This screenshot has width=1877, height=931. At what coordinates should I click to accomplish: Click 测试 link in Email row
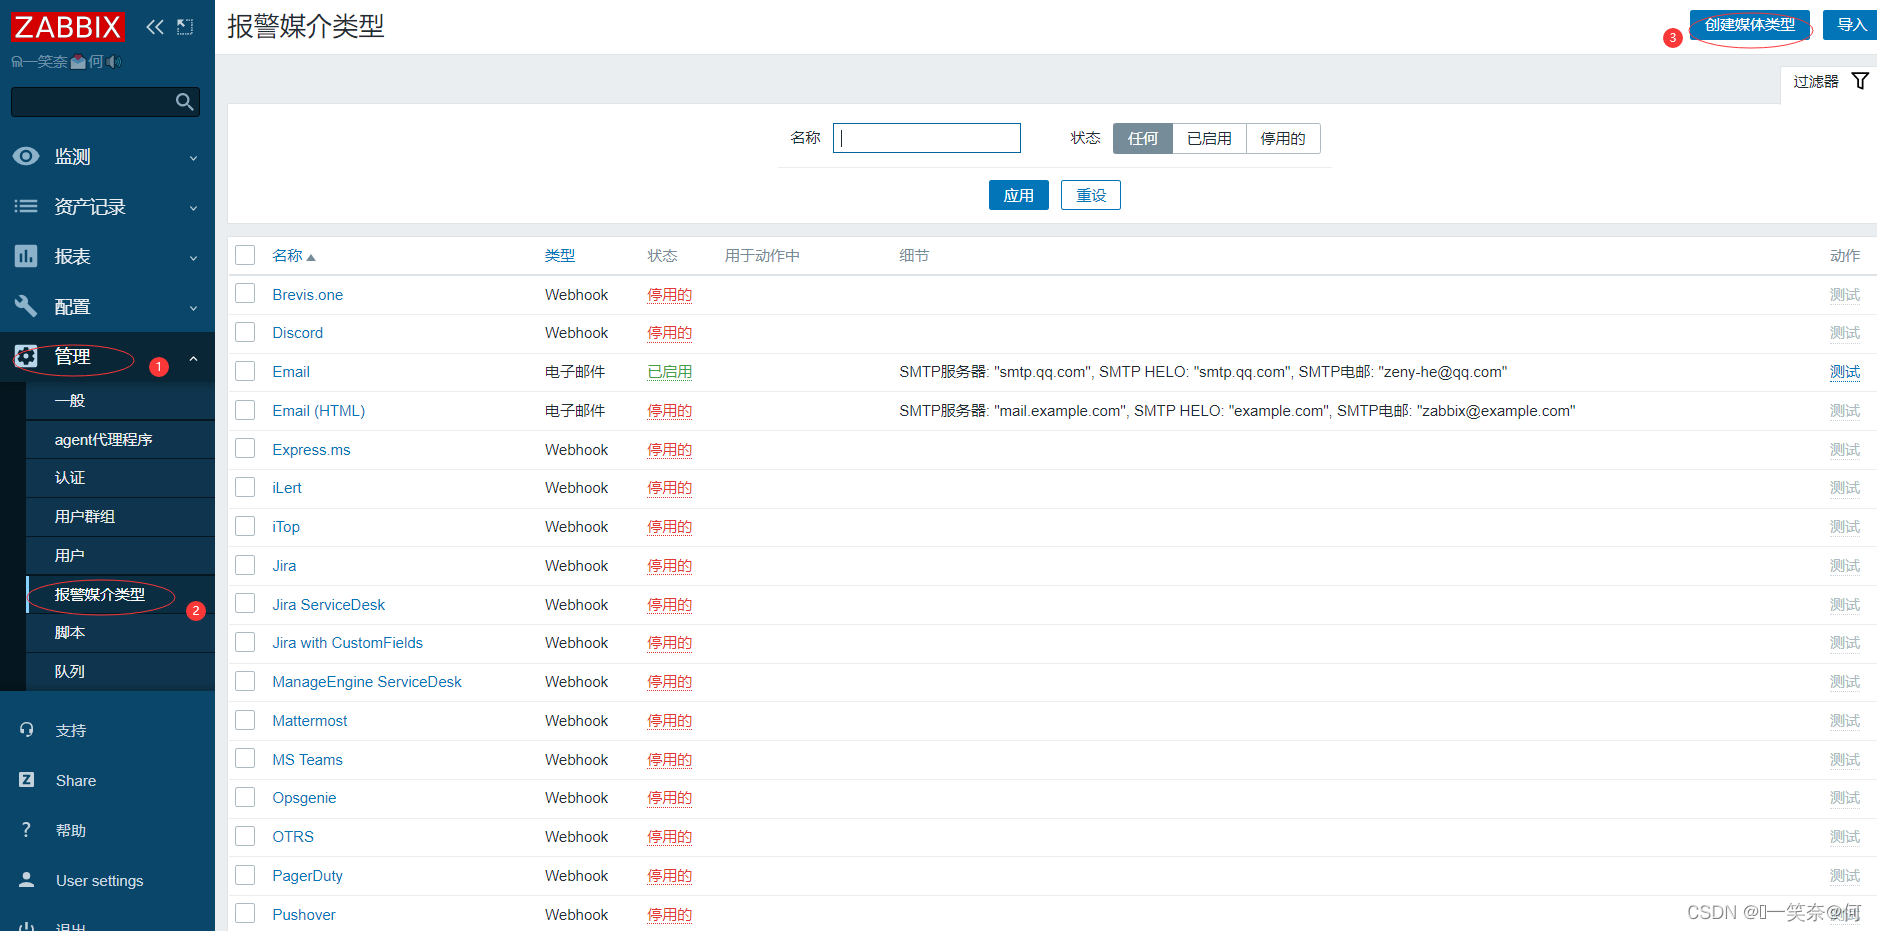click(x=1845, y=372)
